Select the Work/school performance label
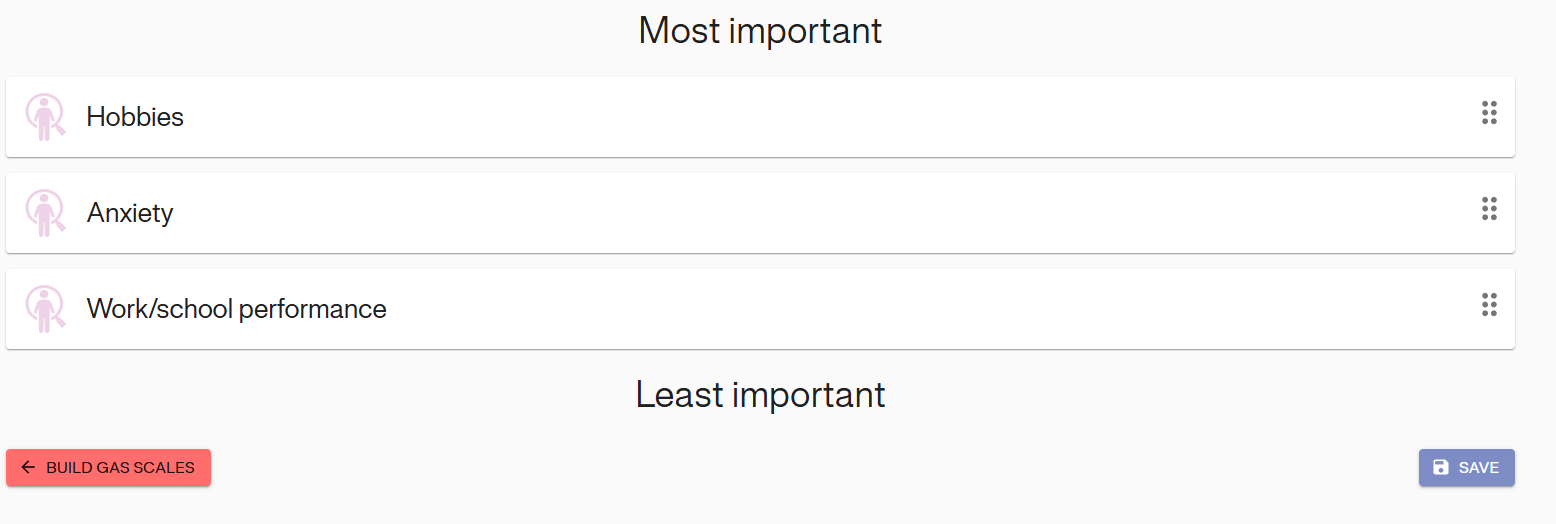Viewport: 1556px width, 524px height. click(236, 309)
